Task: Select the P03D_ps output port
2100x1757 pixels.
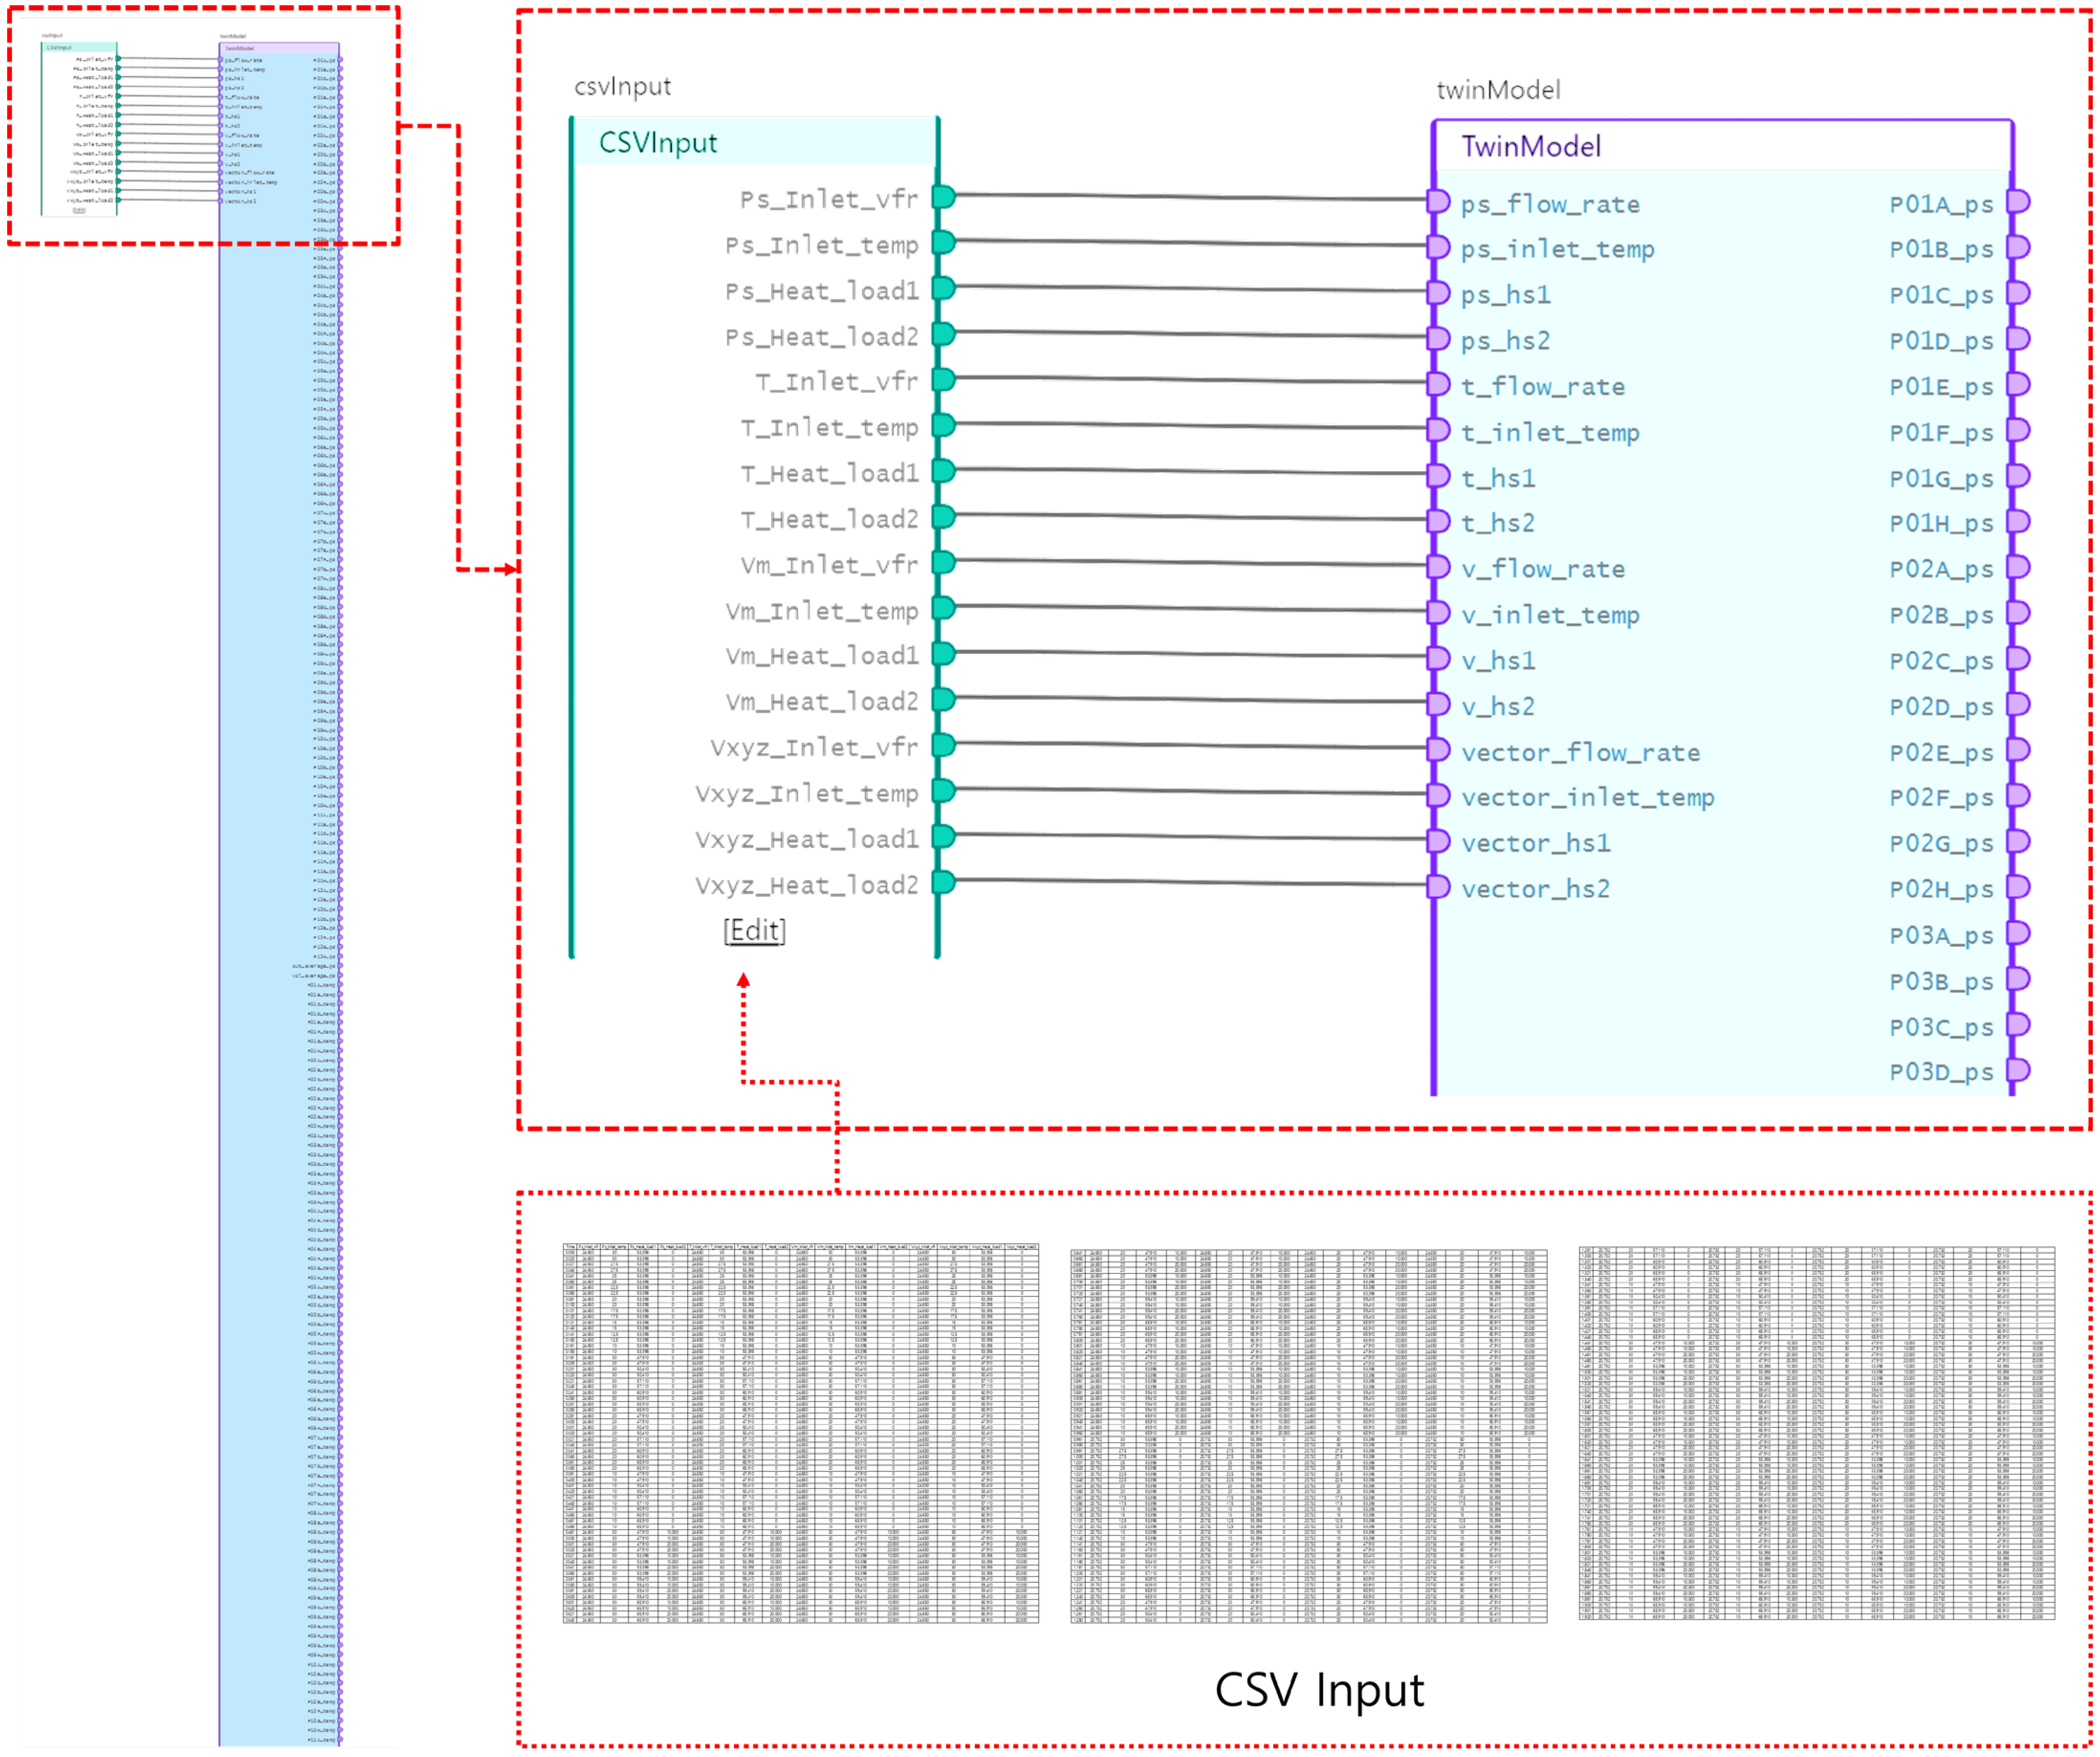Action: point(2018,1070)
